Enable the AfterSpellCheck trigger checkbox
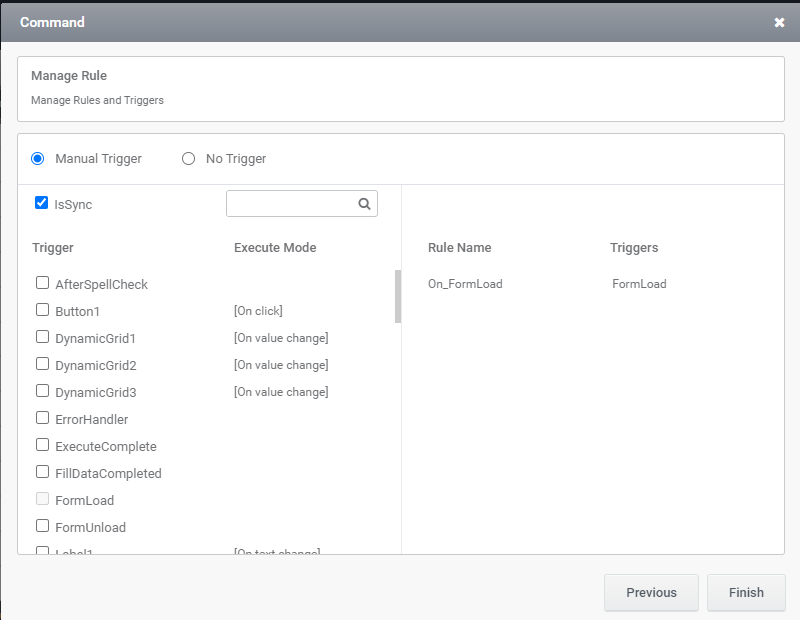Viewport: 800px width, 620px height. (43, 283)
